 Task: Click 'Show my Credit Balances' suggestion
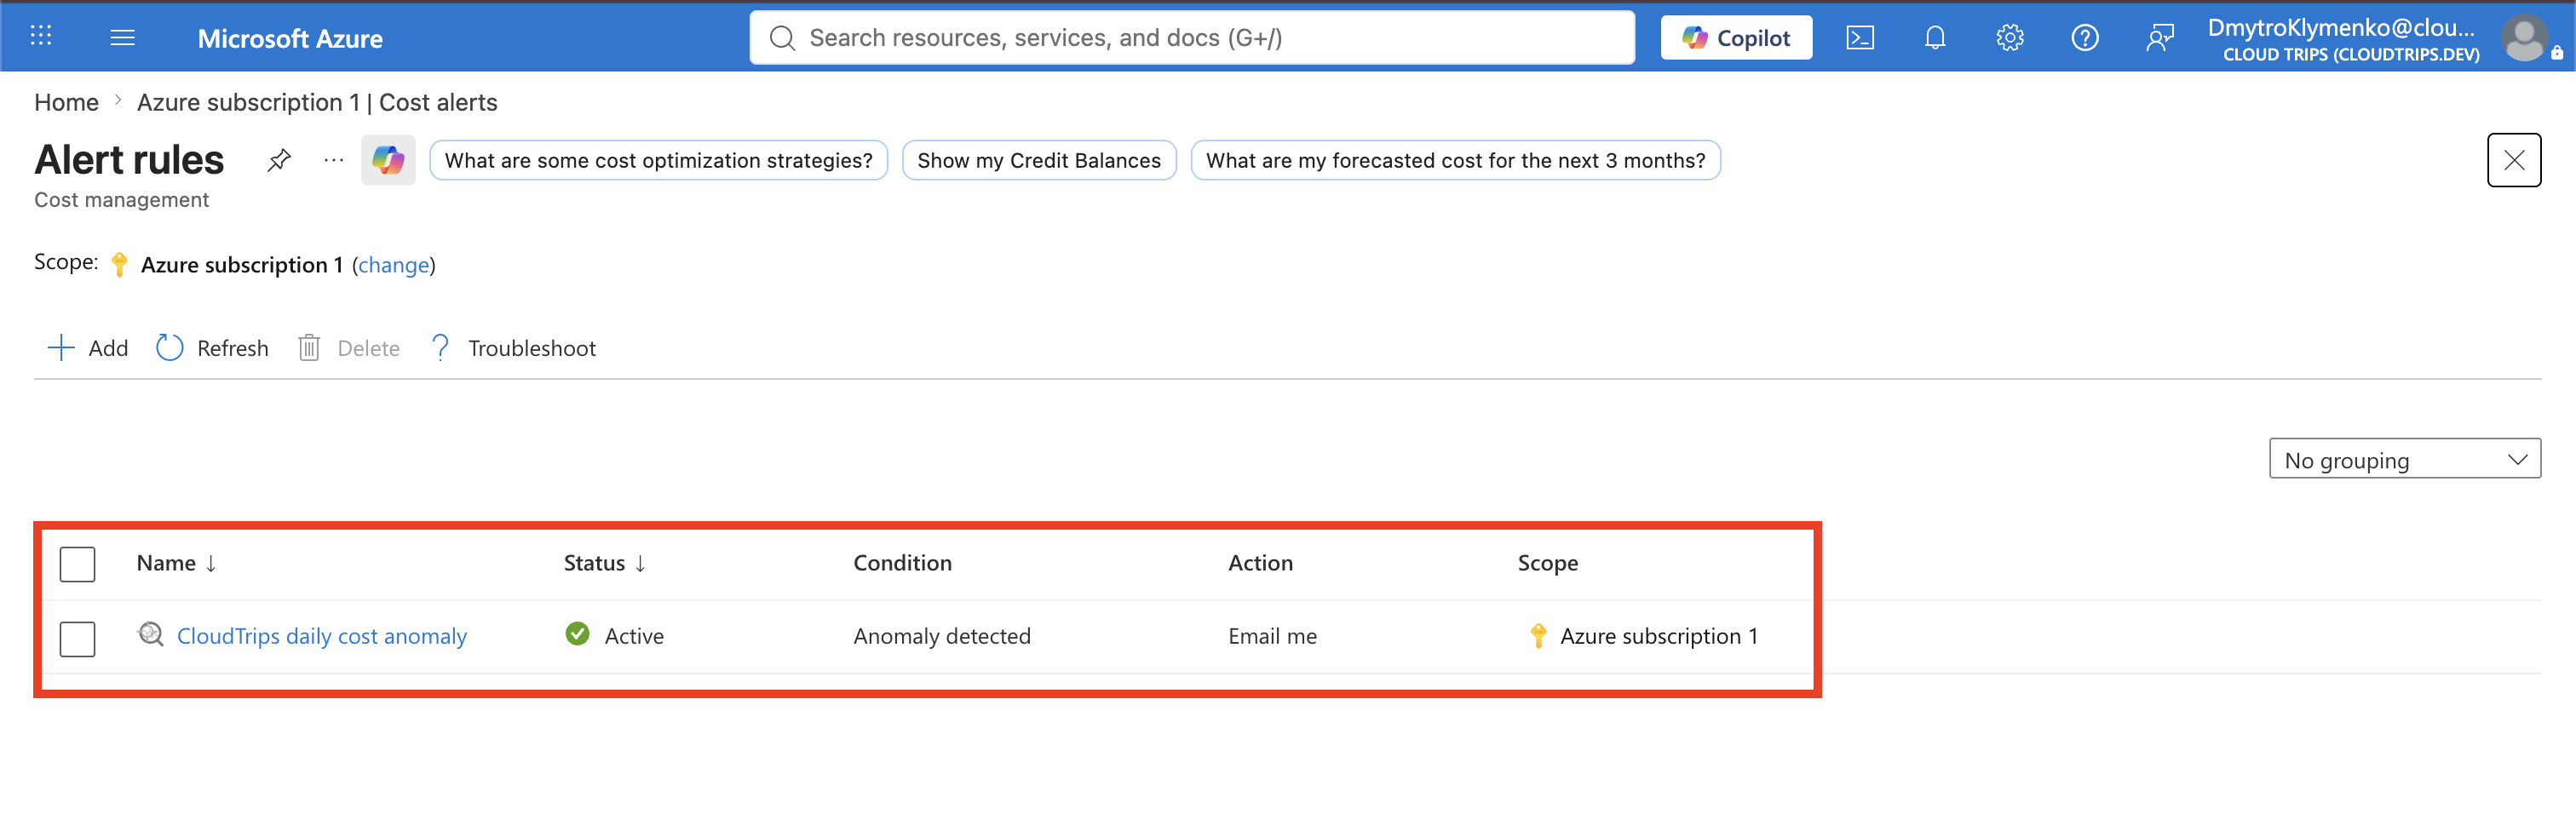point(1038,160)
